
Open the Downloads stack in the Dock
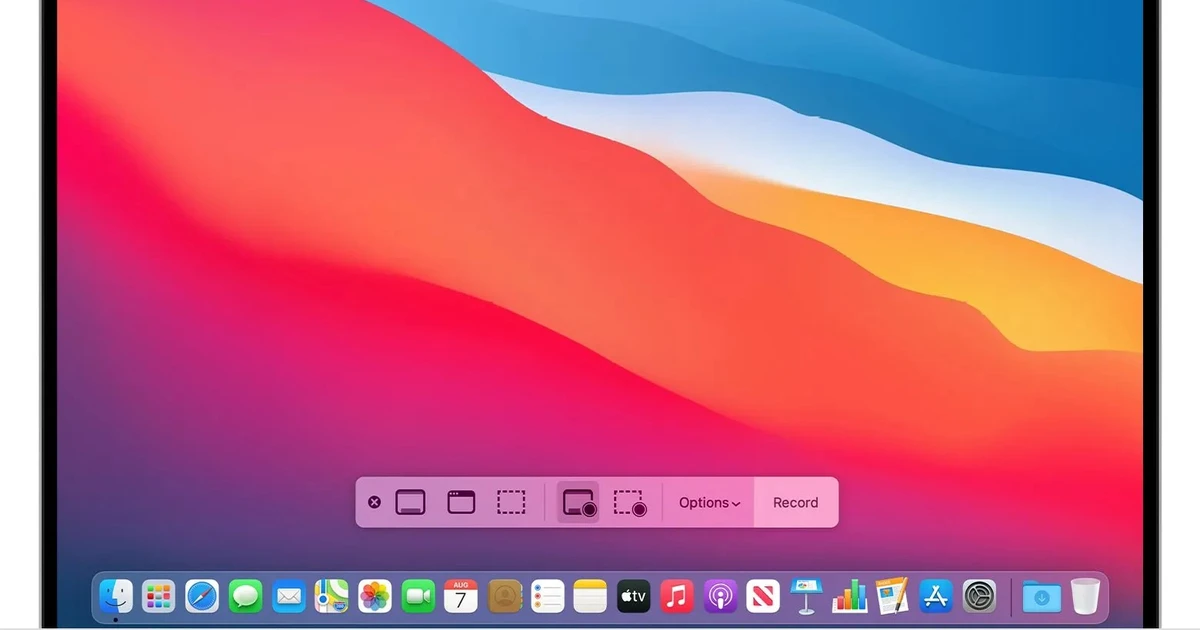(x=1040, y=595)
